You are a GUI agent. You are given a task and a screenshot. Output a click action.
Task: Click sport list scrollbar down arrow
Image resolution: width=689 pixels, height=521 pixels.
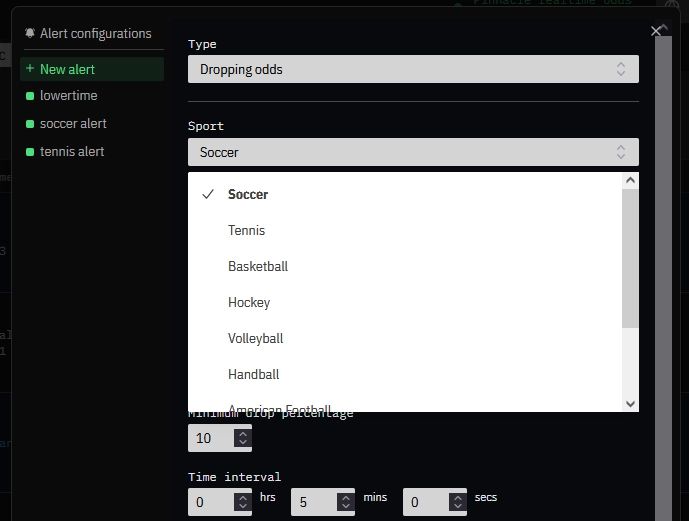tap(630, 404)
